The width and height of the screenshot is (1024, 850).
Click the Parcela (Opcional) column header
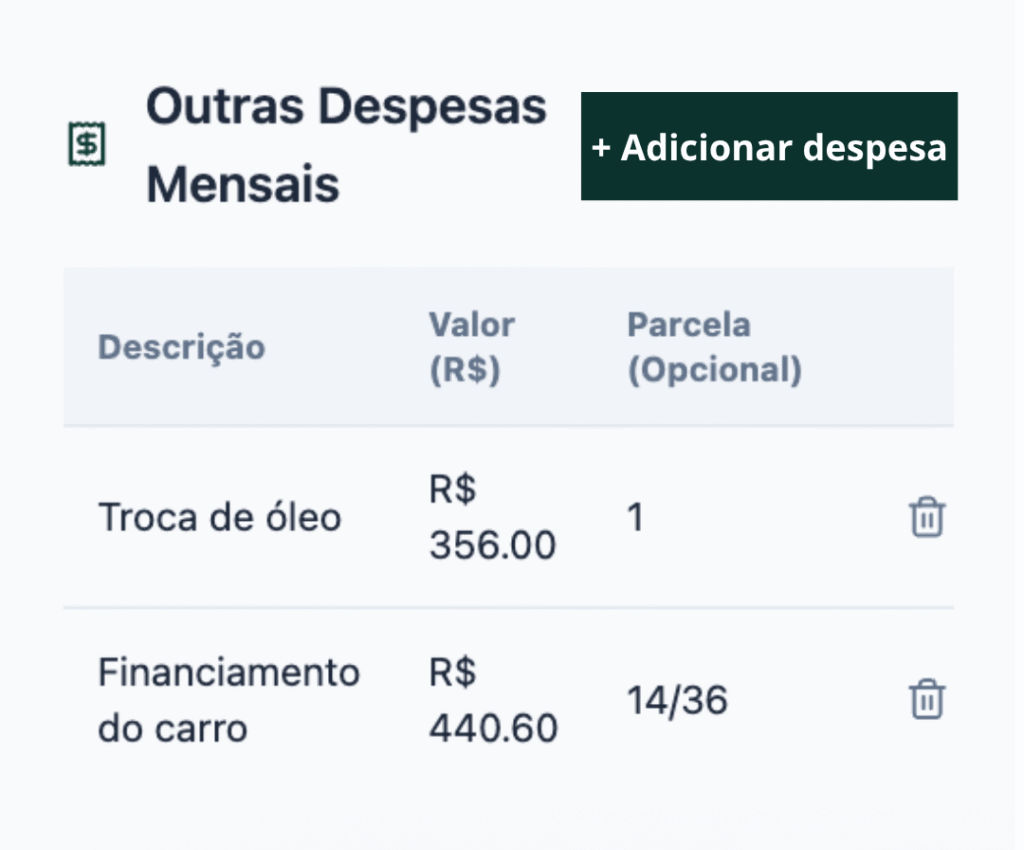[x=714, y=347]
